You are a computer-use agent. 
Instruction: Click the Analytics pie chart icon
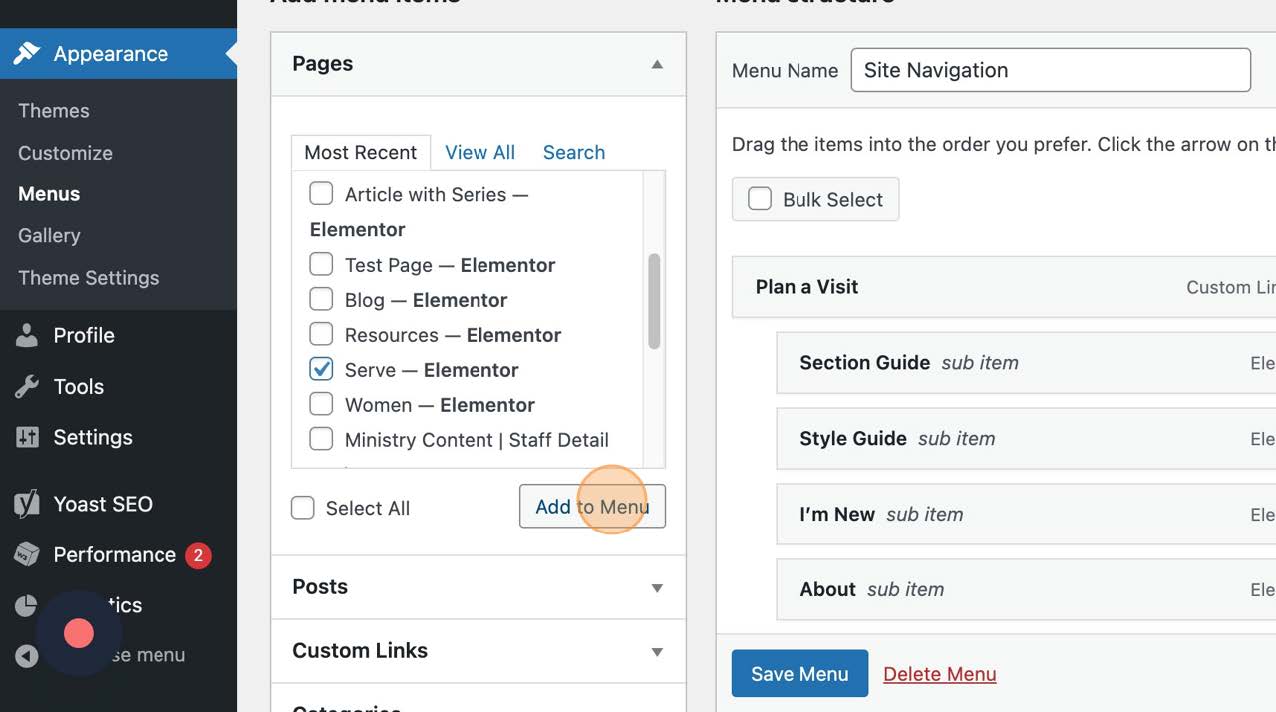click(26, 604)
